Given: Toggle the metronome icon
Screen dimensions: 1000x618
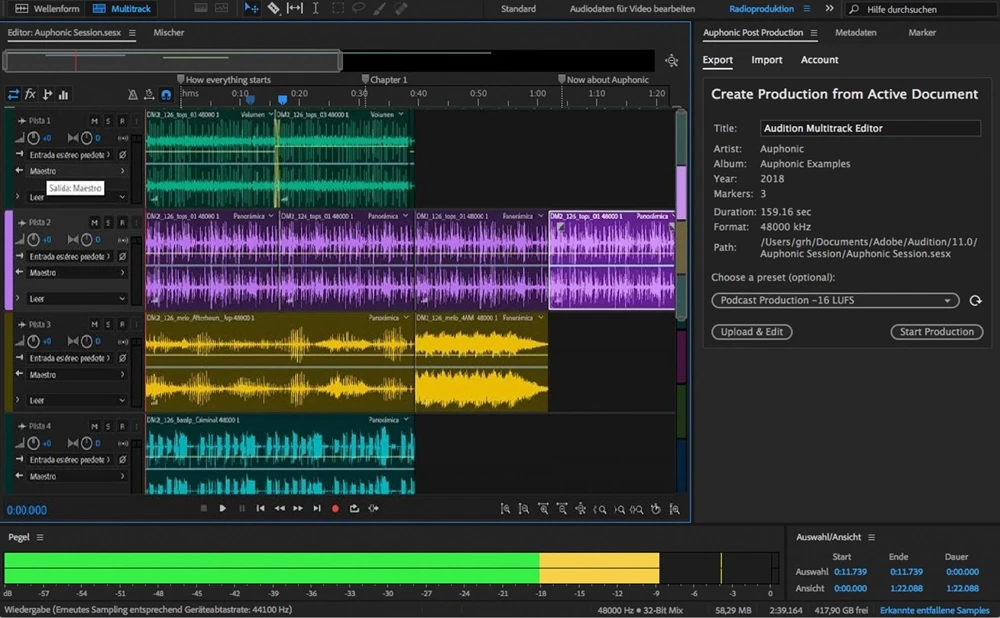Looking at the screenshot, I should (132, 95).
